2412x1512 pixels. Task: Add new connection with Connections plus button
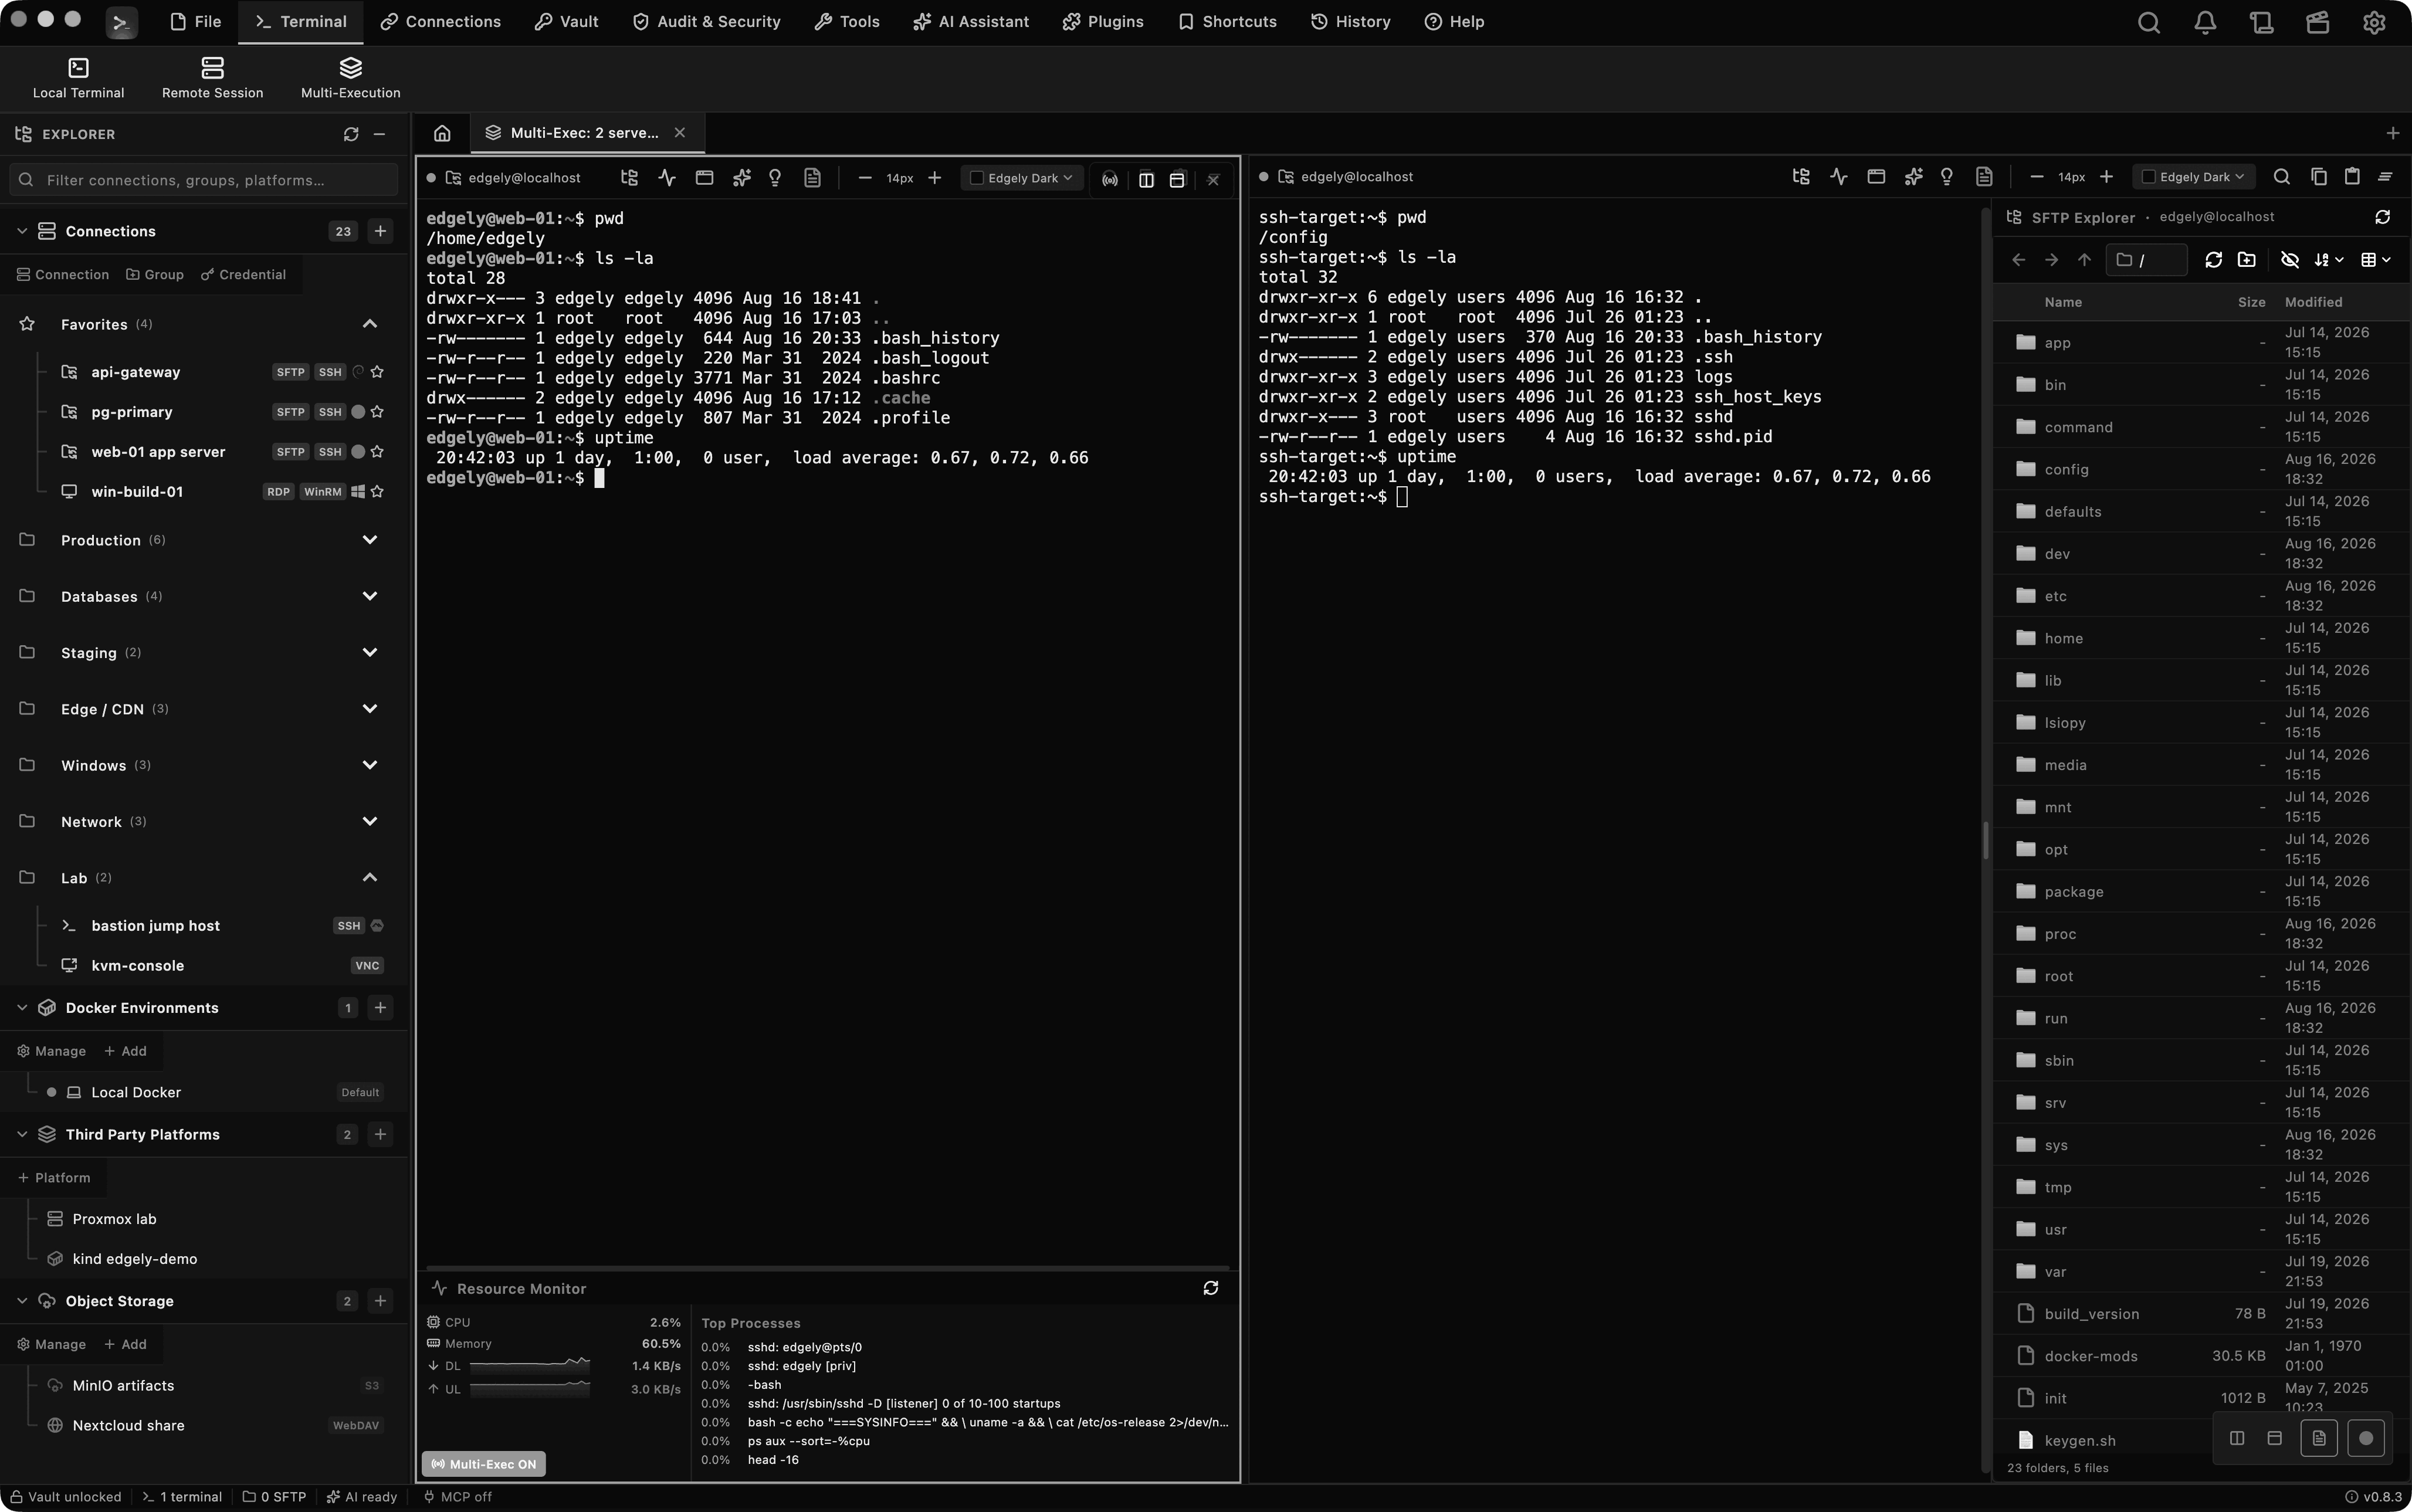[380, 231]
